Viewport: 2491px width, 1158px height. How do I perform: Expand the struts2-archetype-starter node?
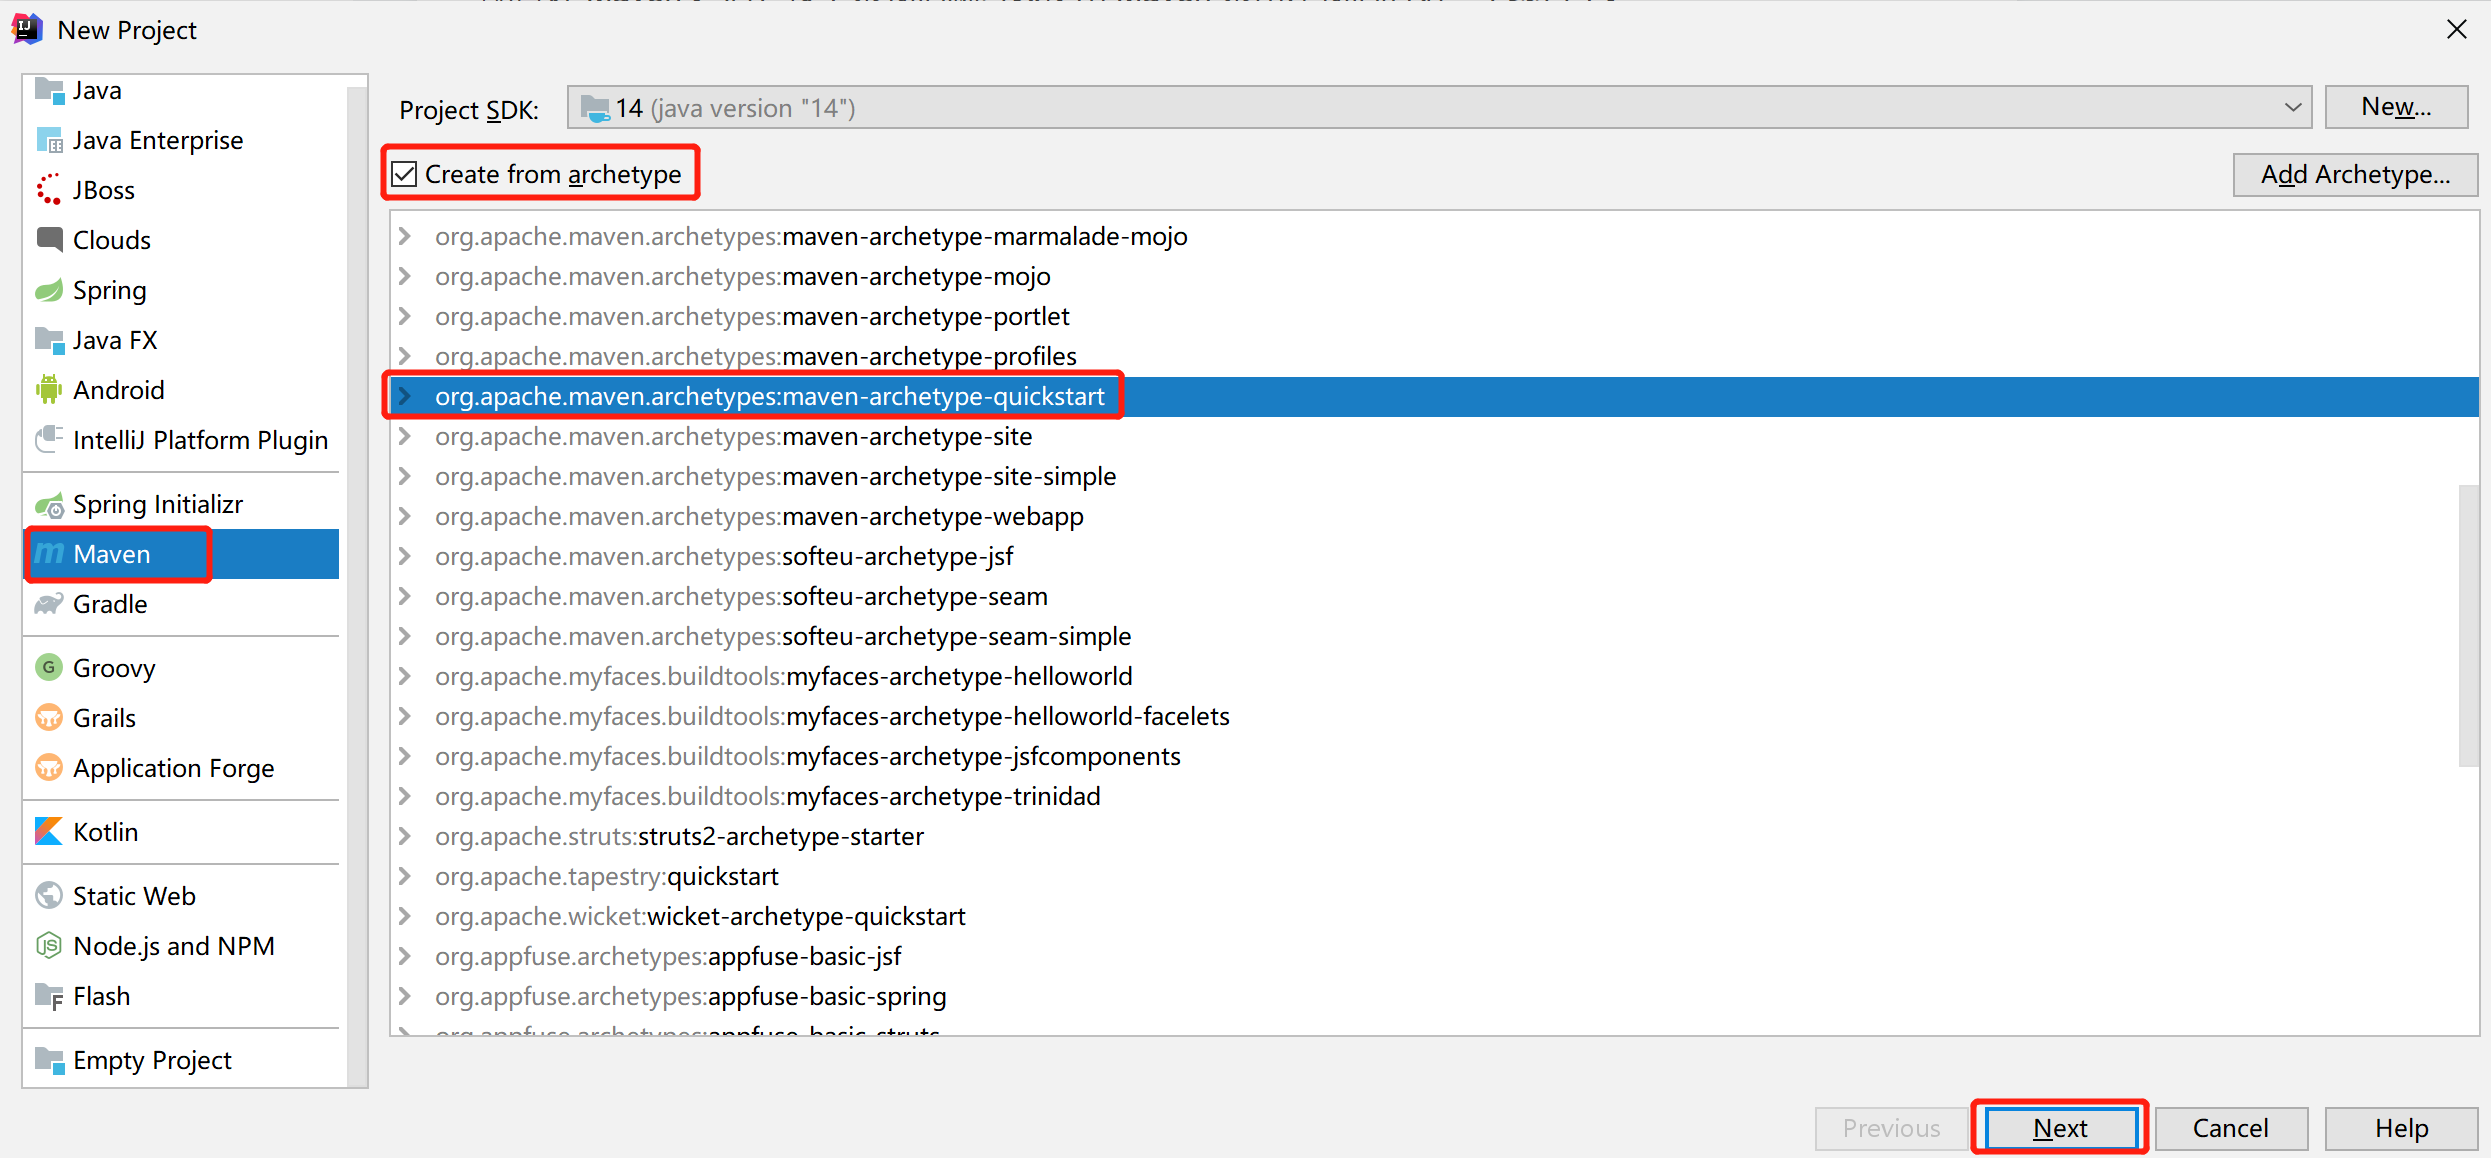pos(405,836)
